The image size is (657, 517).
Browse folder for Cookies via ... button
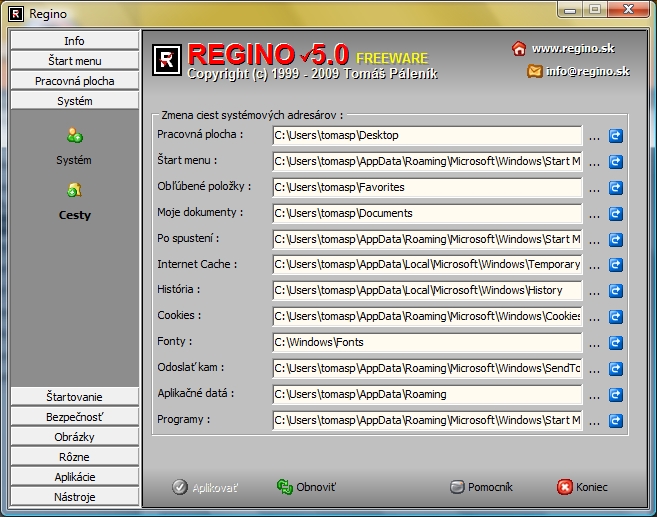(594, 319)
